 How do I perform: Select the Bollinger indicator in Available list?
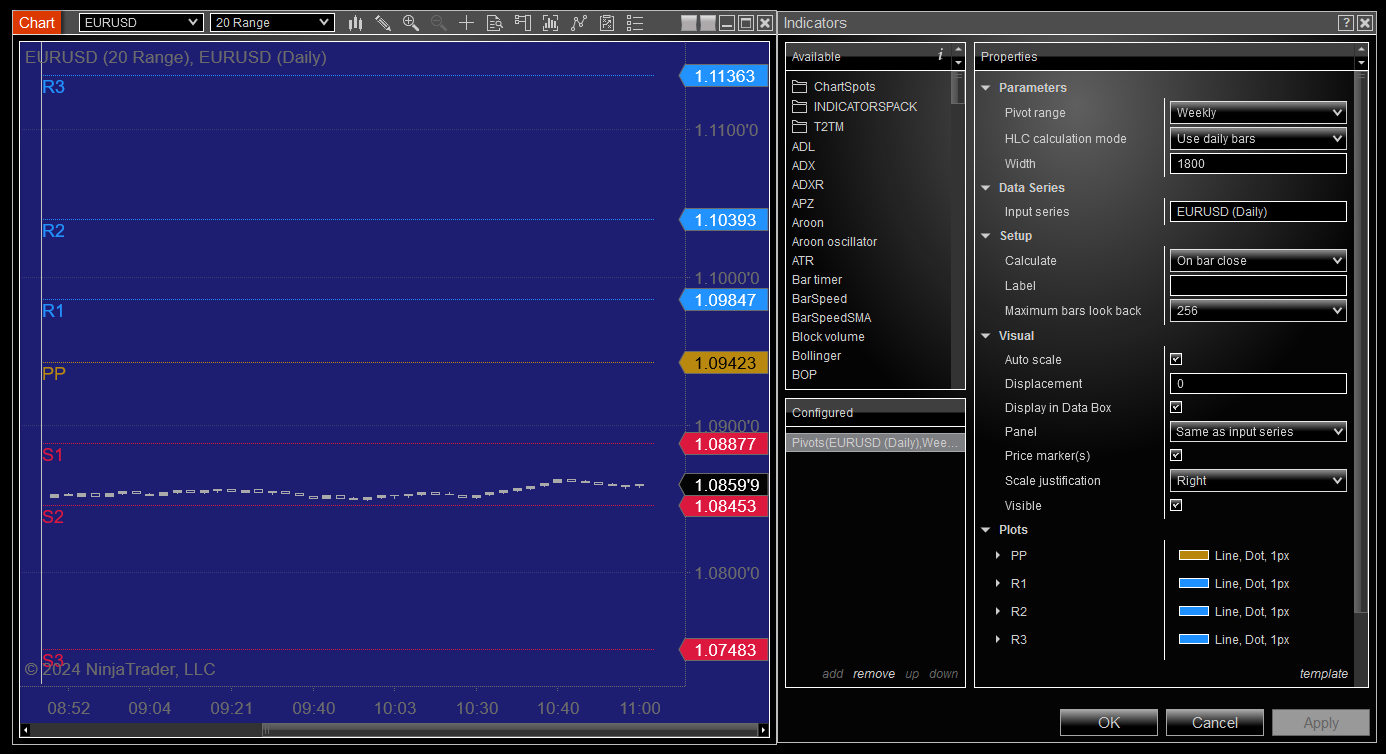(816, 356)
